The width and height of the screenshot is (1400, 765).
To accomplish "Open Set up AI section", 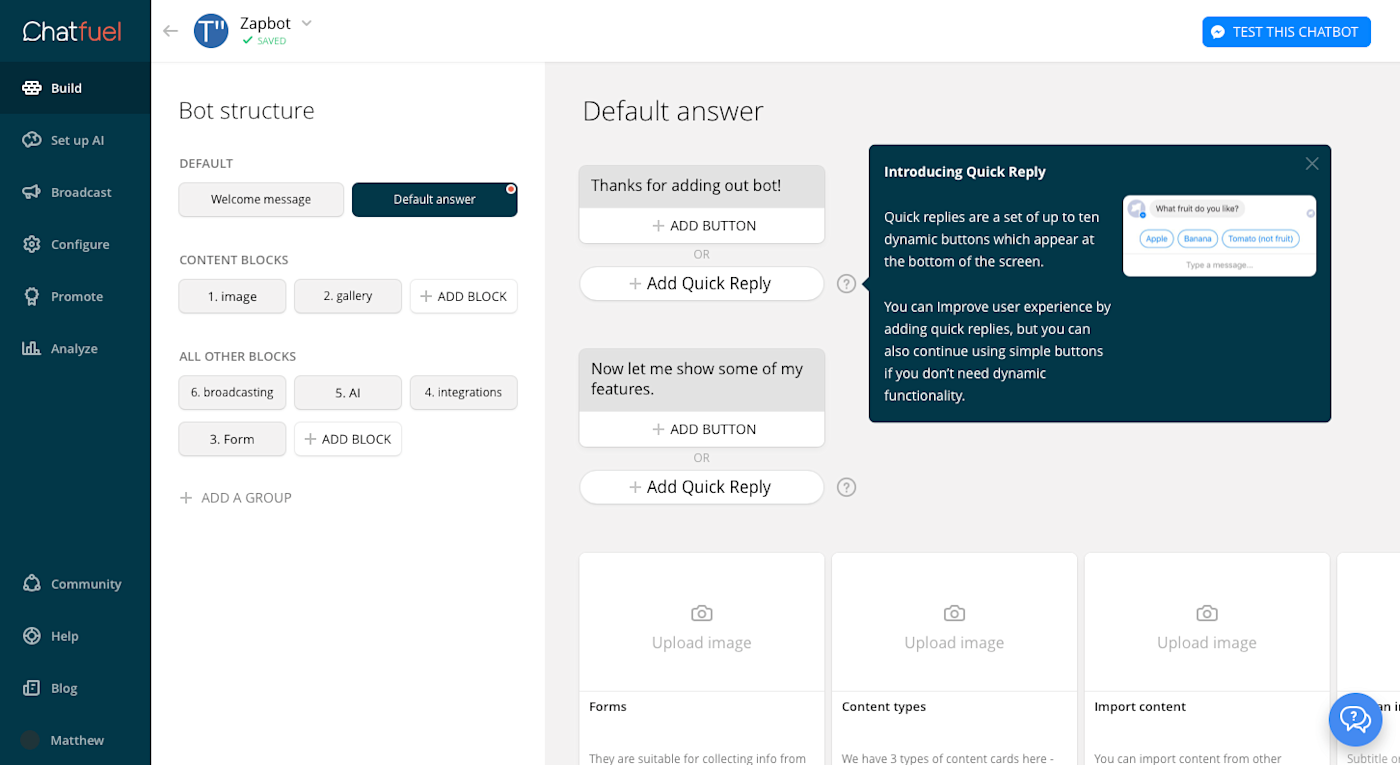I will point(75,140).
